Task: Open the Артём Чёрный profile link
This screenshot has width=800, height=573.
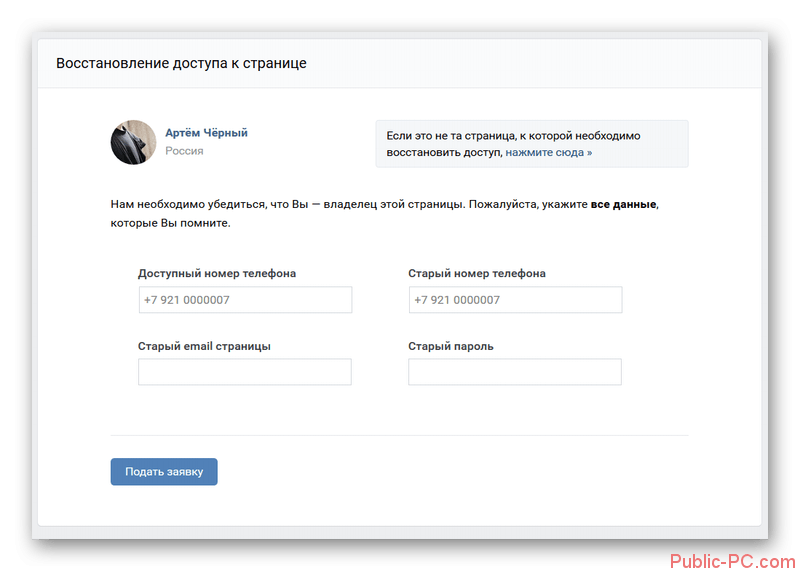Action: 206,133
